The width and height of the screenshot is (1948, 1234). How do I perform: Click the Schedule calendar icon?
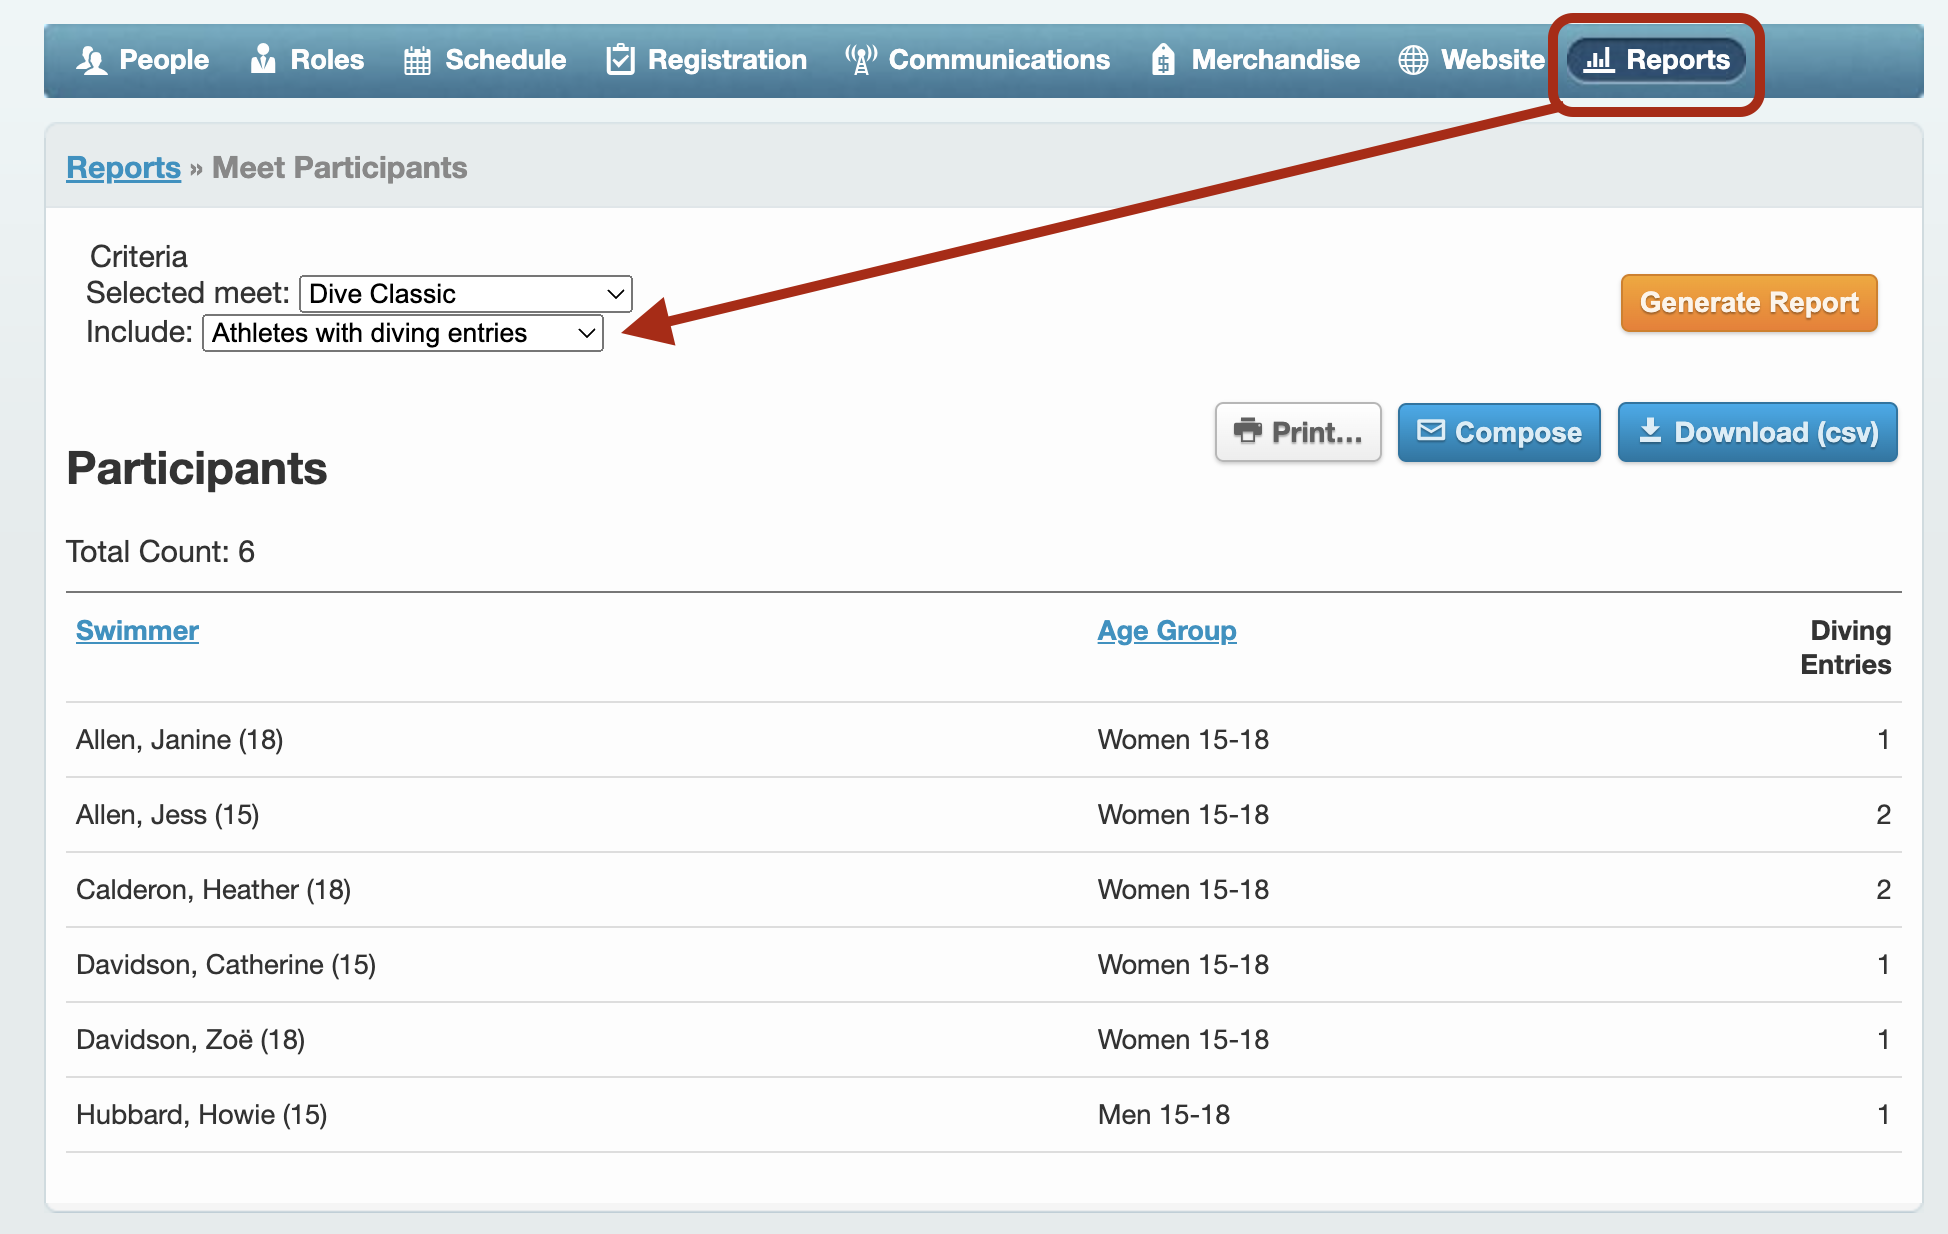417,61
